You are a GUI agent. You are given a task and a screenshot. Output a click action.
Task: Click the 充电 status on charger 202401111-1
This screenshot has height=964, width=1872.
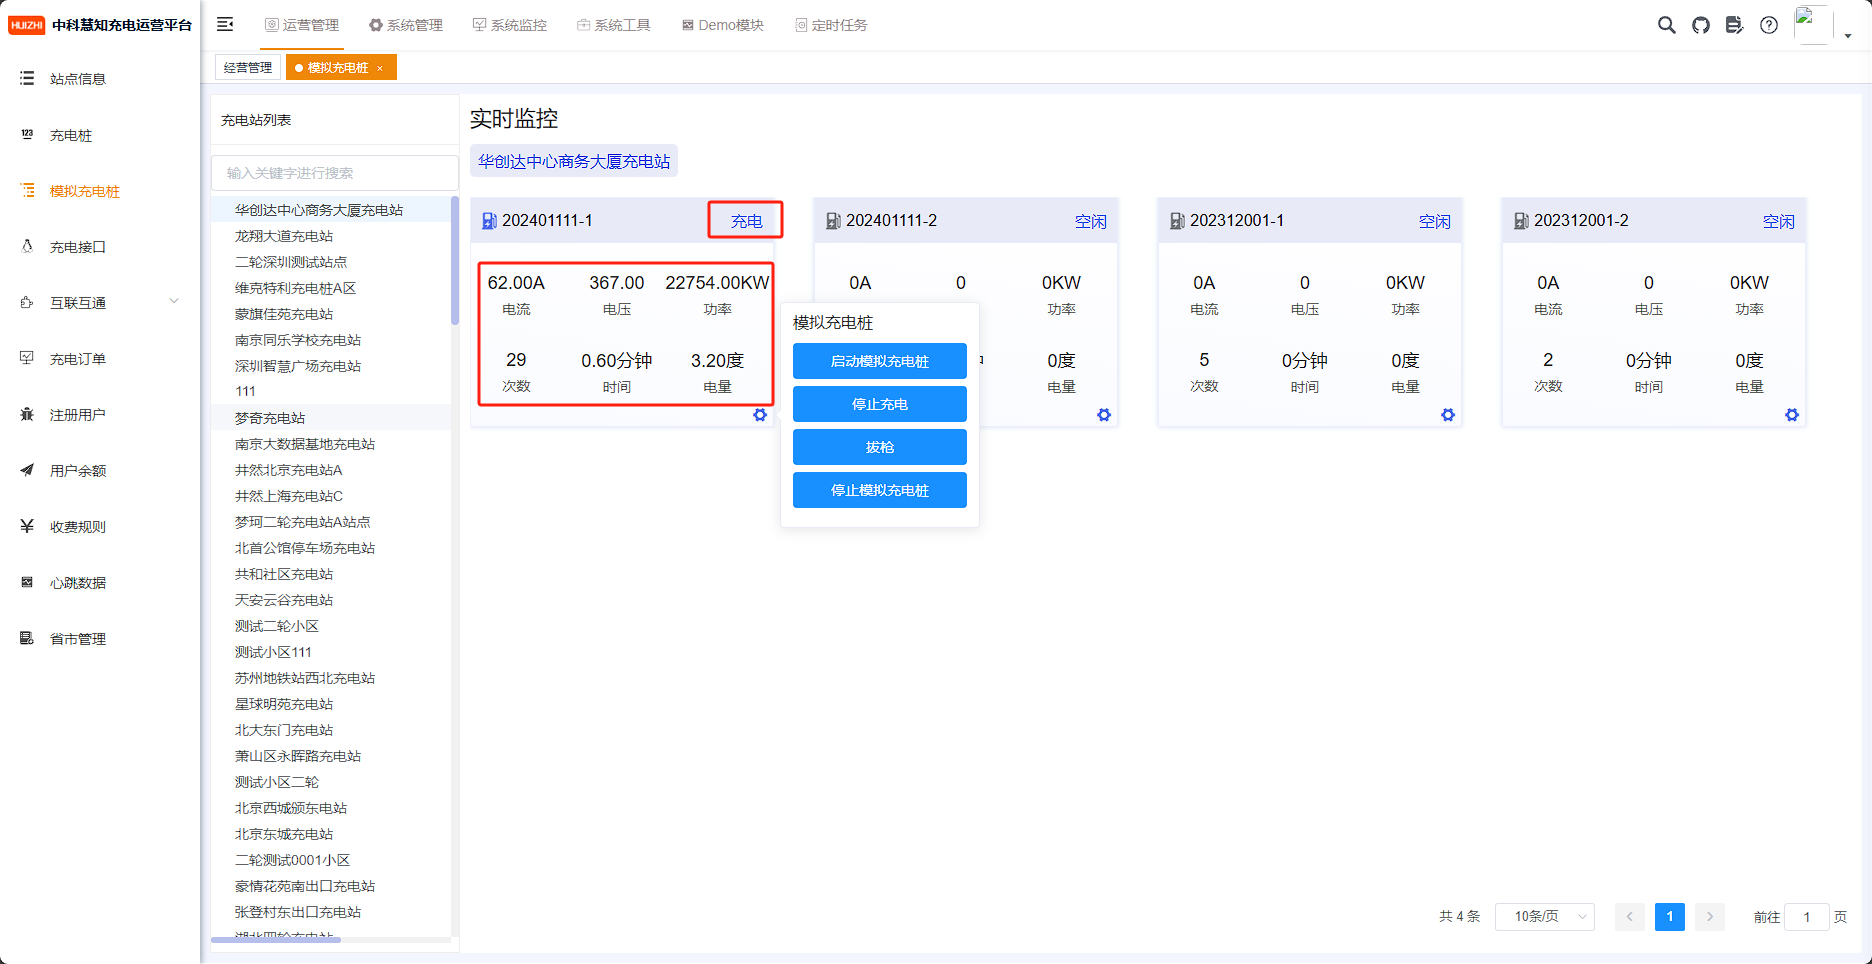[746, 221]
